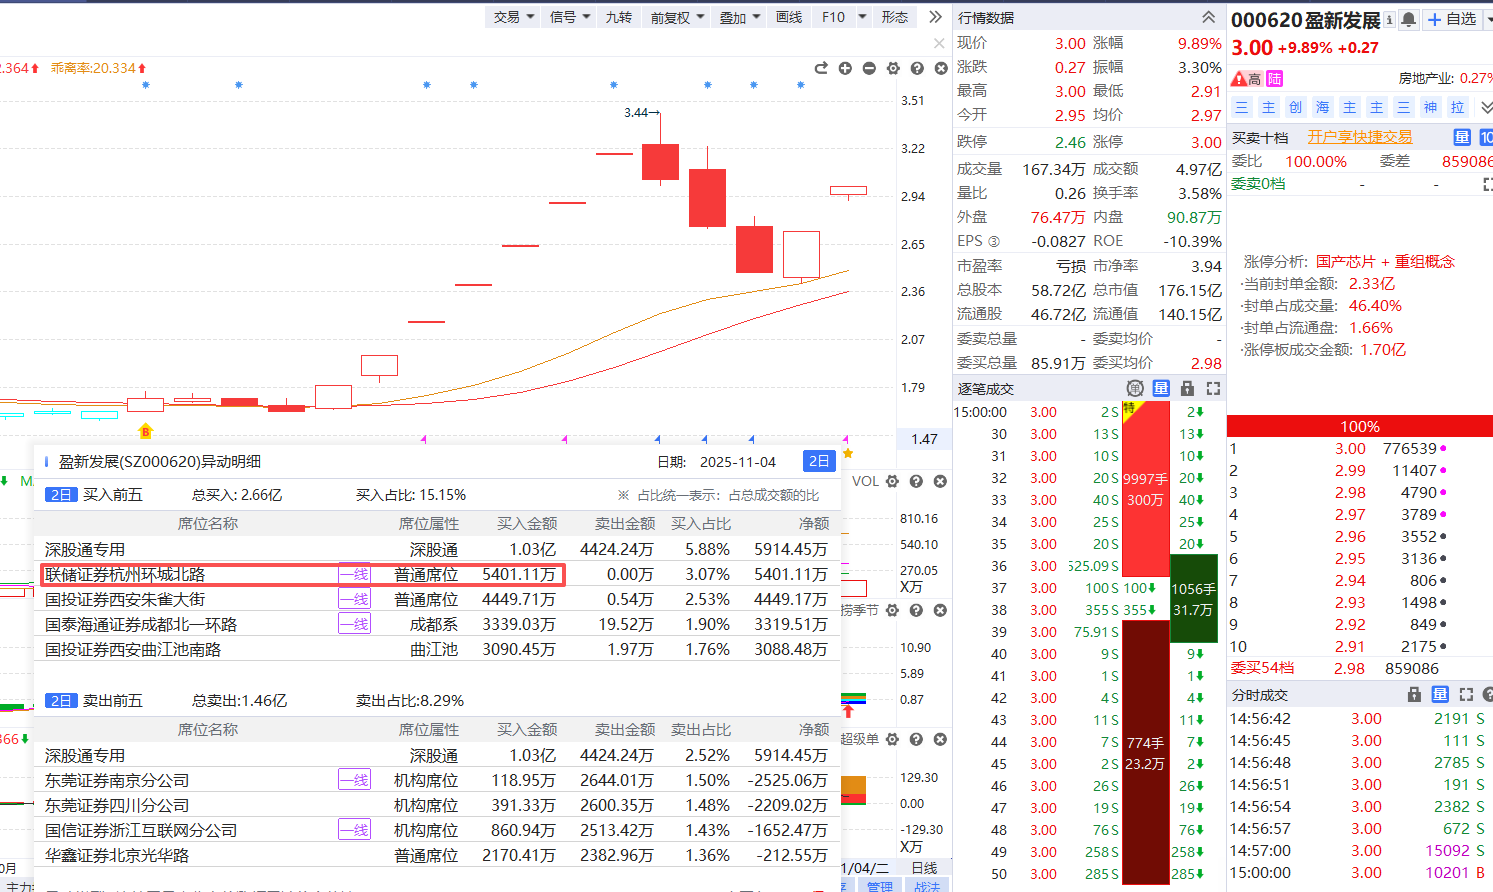Open VOL indicator help question mark
Viewport: 1493px width, 892px height.
point(916,481)
